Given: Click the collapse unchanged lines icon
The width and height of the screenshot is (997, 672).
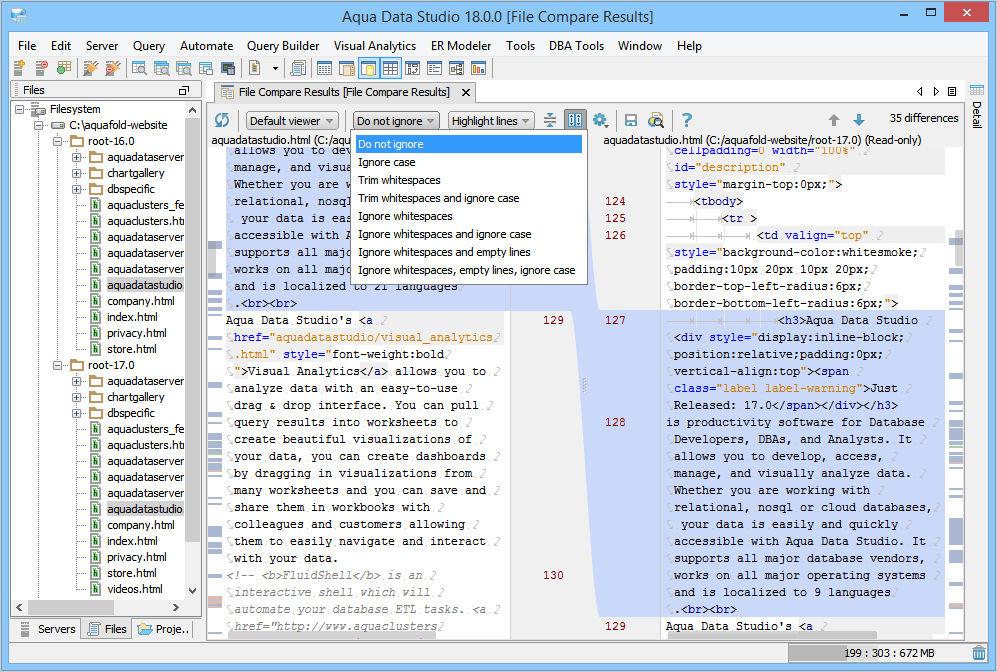Looking at the screenshot, I should [550, 120].
